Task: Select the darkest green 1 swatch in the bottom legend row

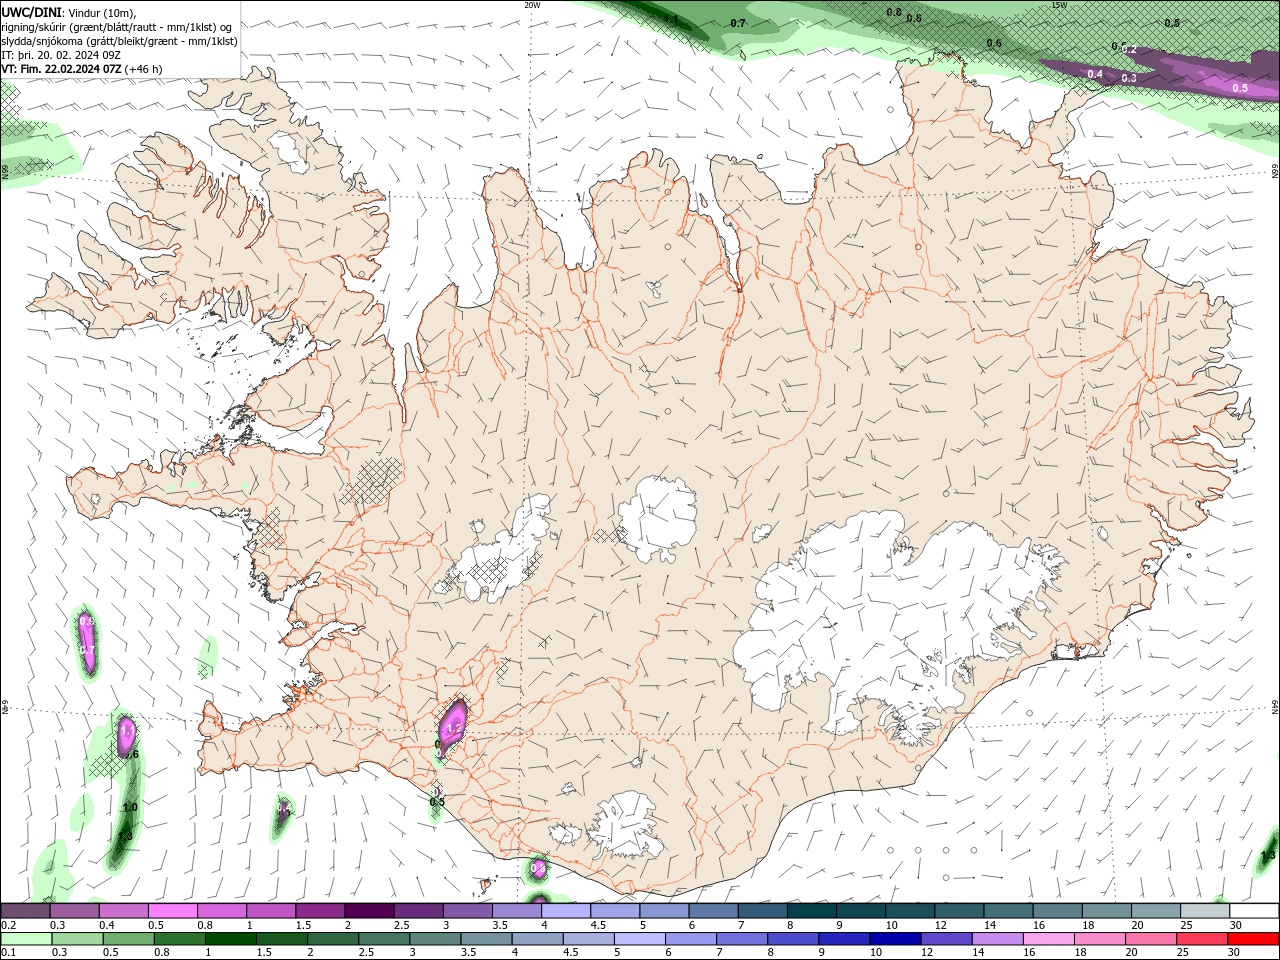Action: click(x=230, y=939)
